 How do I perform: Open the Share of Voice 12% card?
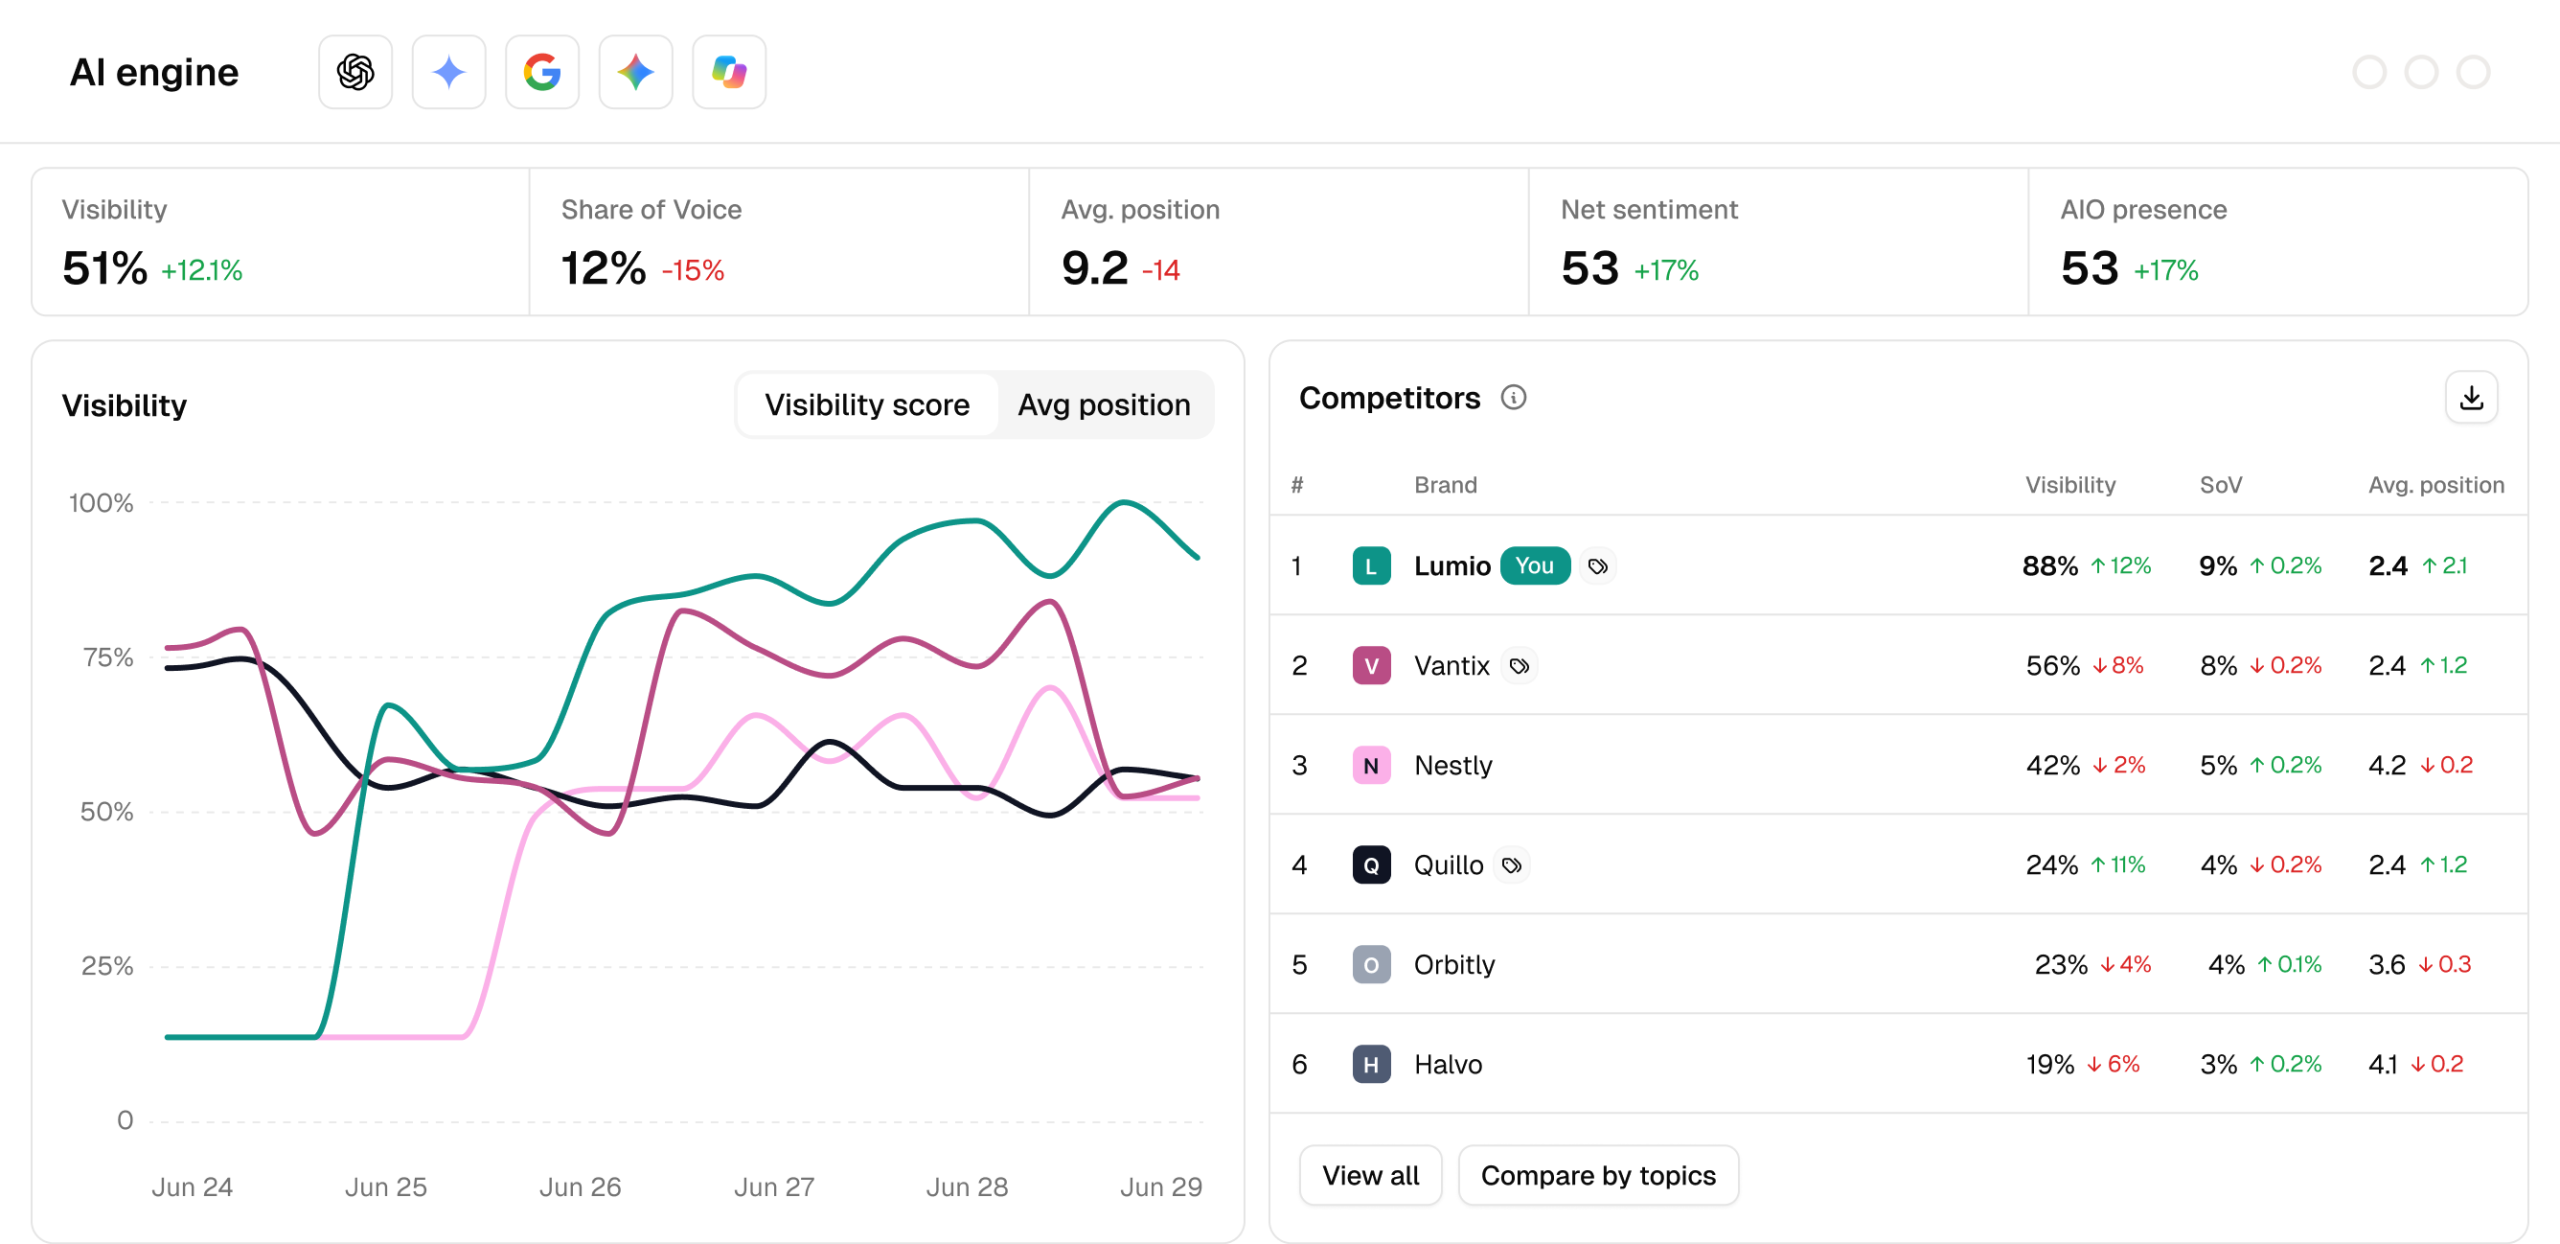coord(779,242)
